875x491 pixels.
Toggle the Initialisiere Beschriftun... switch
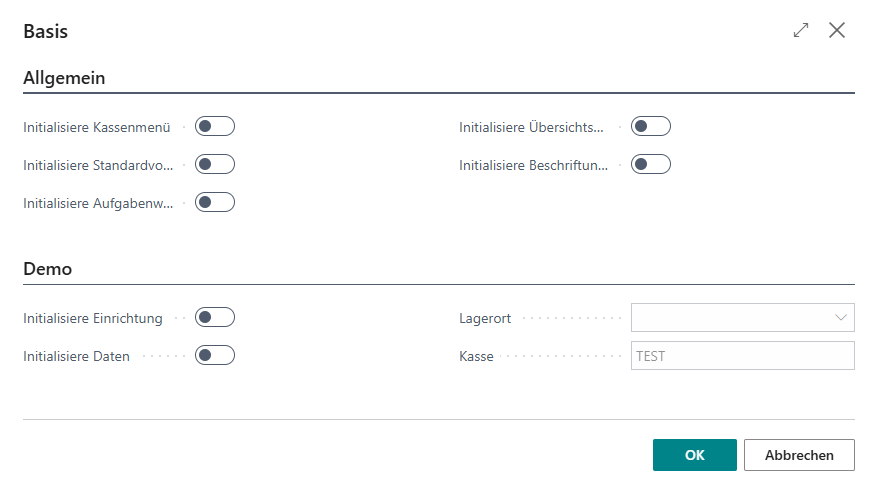651,164
